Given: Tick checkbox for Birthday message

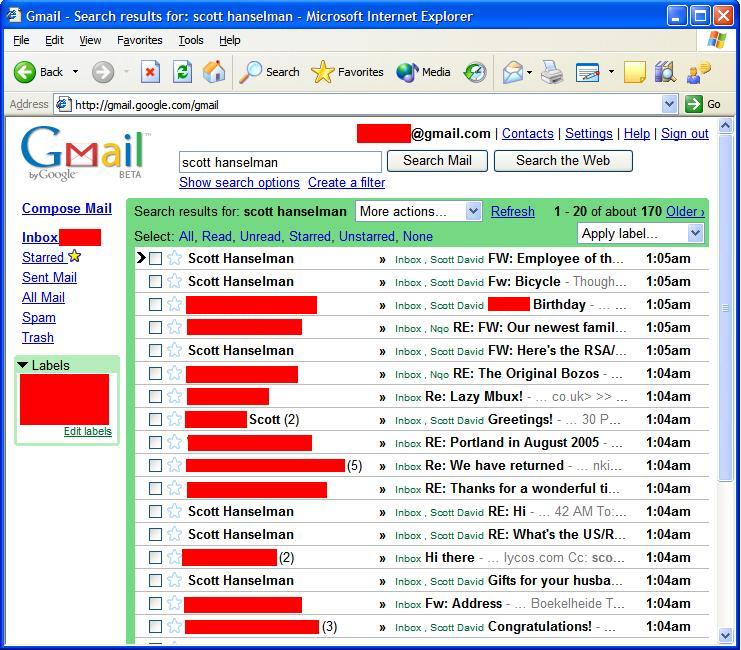Looking at the screenshot, I should pyautogui.click(x=155, y=304).
